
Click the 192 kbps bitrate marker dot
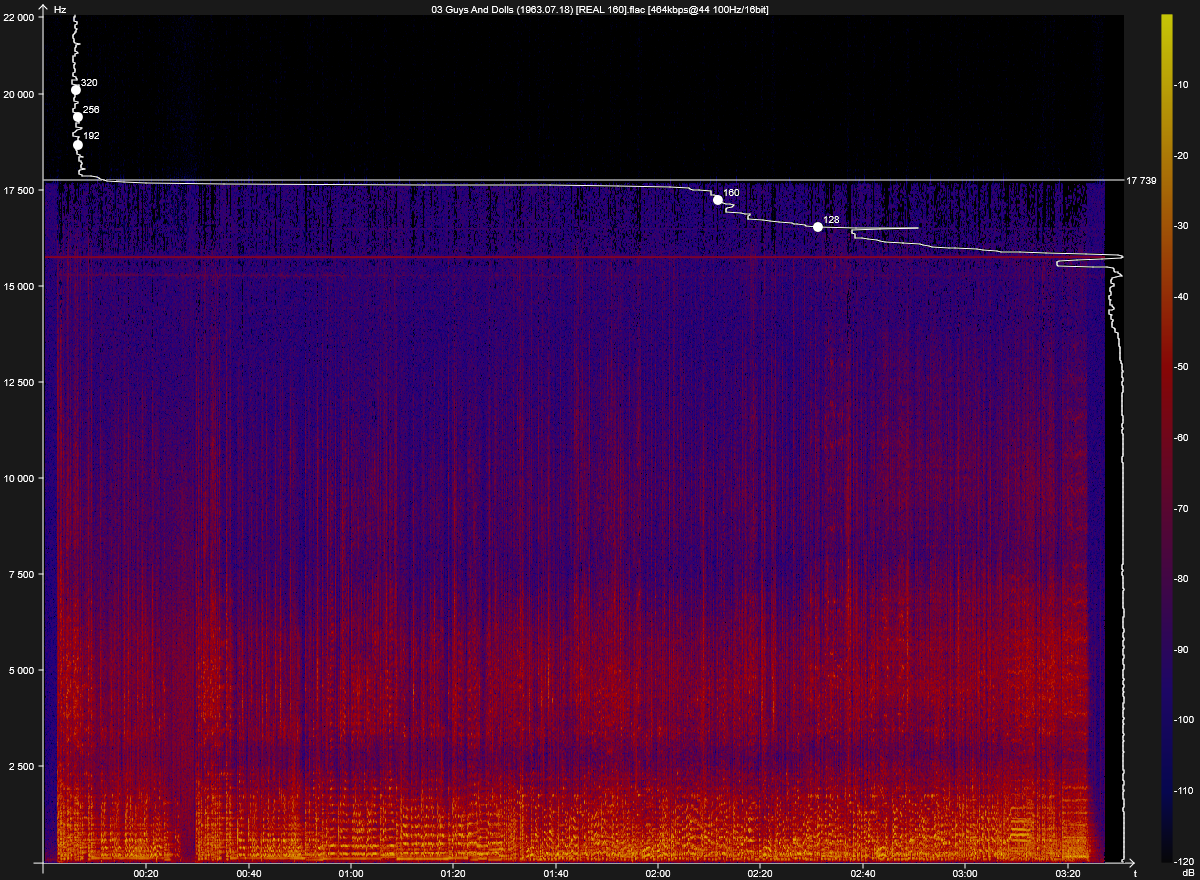click(x=78, y=145)
